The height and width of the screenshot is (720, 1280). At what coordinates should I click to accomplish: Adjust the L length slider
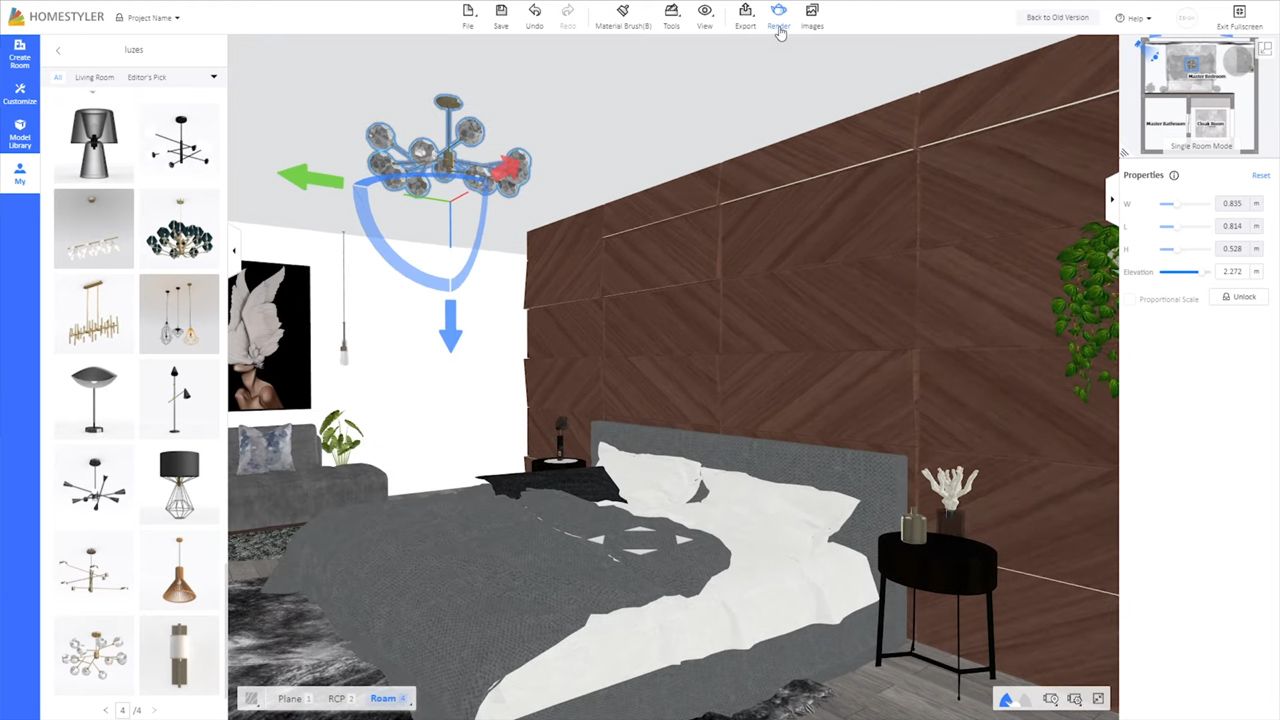(1184, 226)
